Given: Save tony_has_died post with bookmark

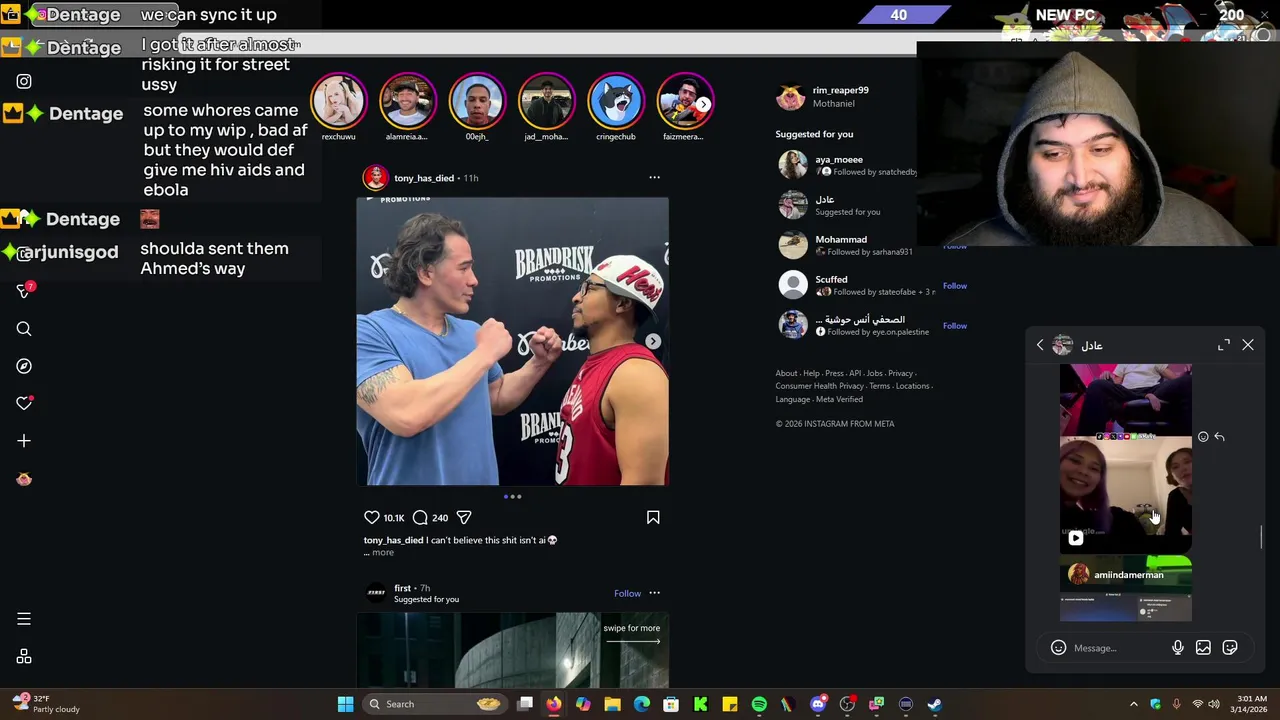Looking at the screenshot, I should pos(653,517).
